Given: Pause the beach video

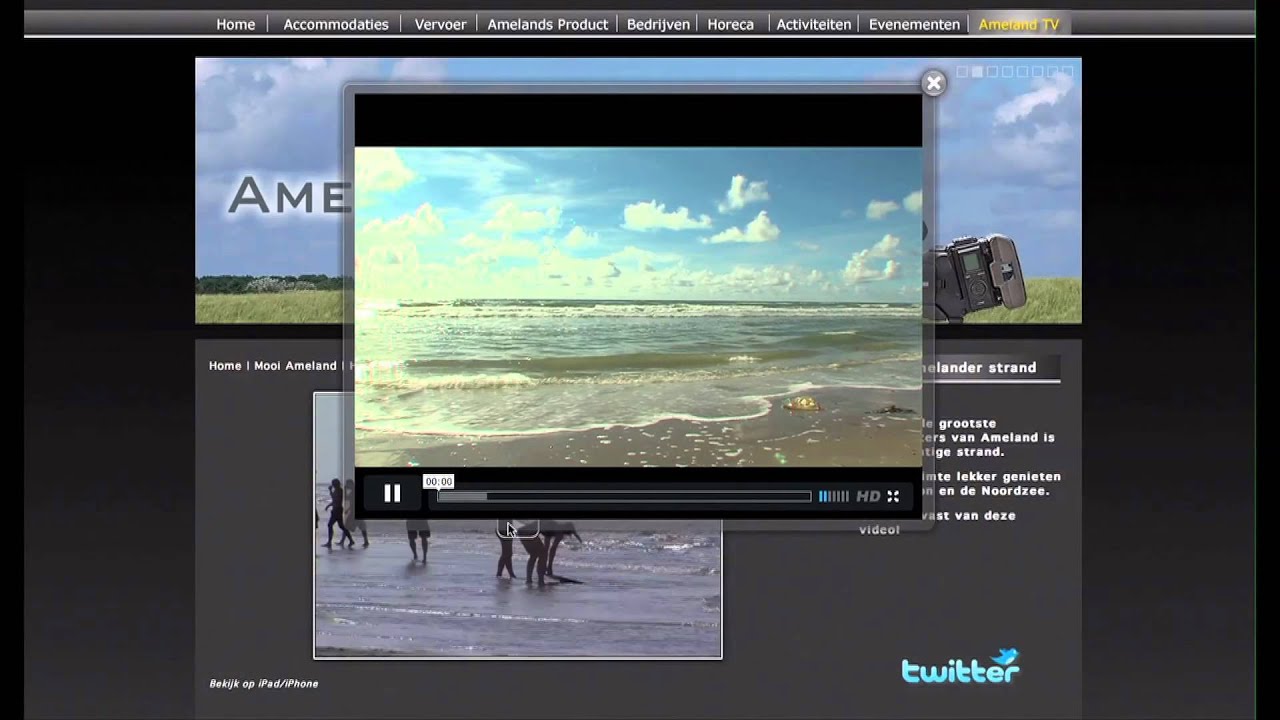Looking at the screenshot, I should pos(392,493).
